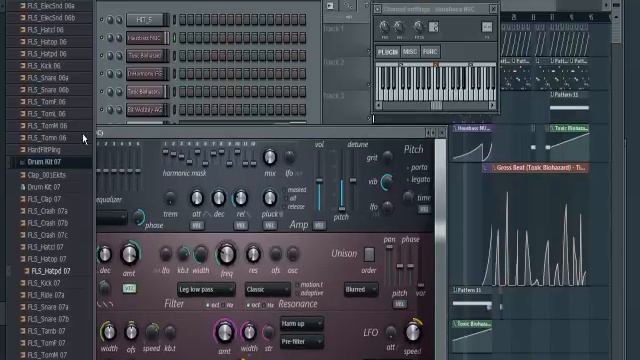
Task: Click piano preview scrollbar thumb
Action: [436, 105]
